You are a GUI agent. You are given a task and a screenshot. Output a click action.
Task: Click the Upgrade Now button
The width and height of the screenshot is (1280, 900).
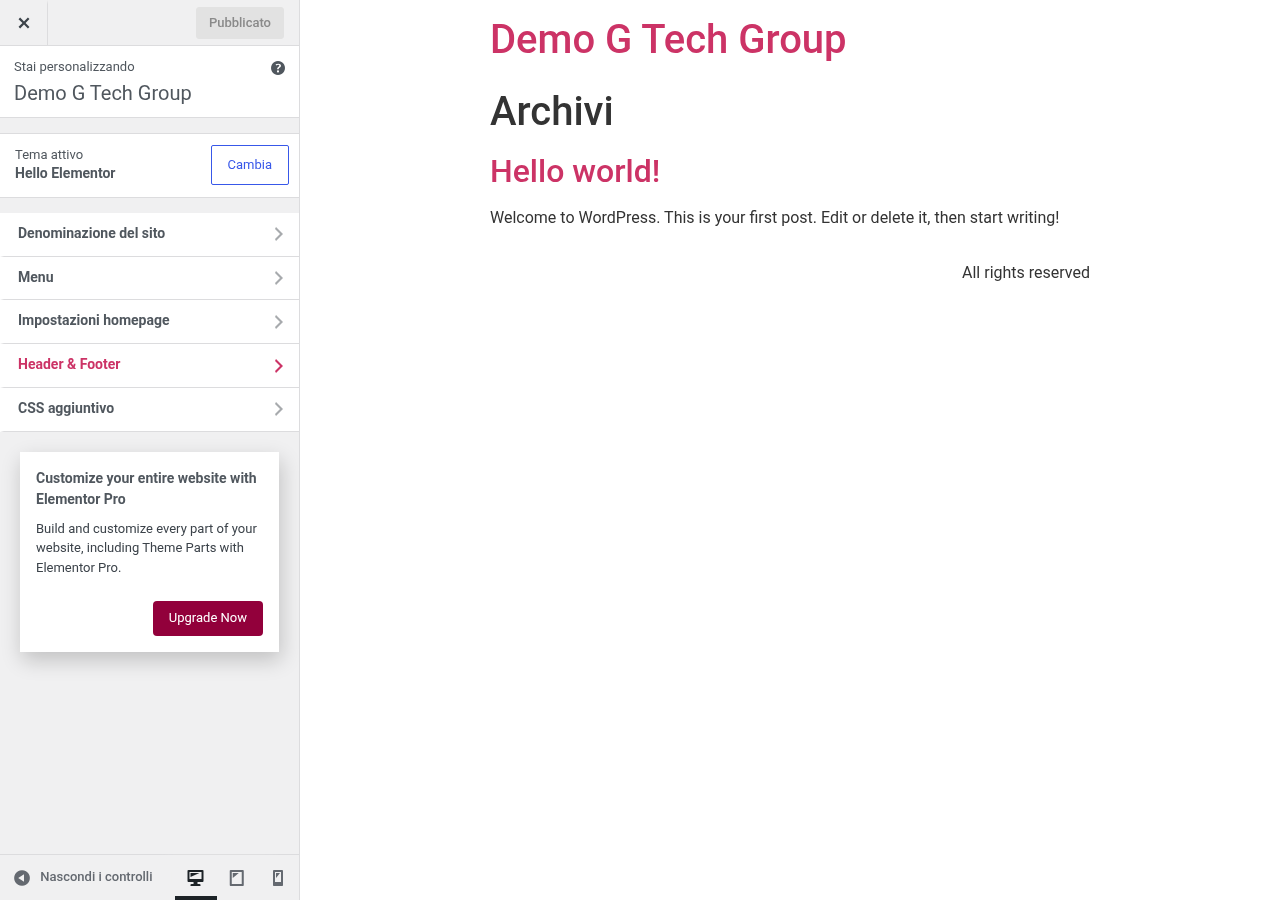coord(208,618)
